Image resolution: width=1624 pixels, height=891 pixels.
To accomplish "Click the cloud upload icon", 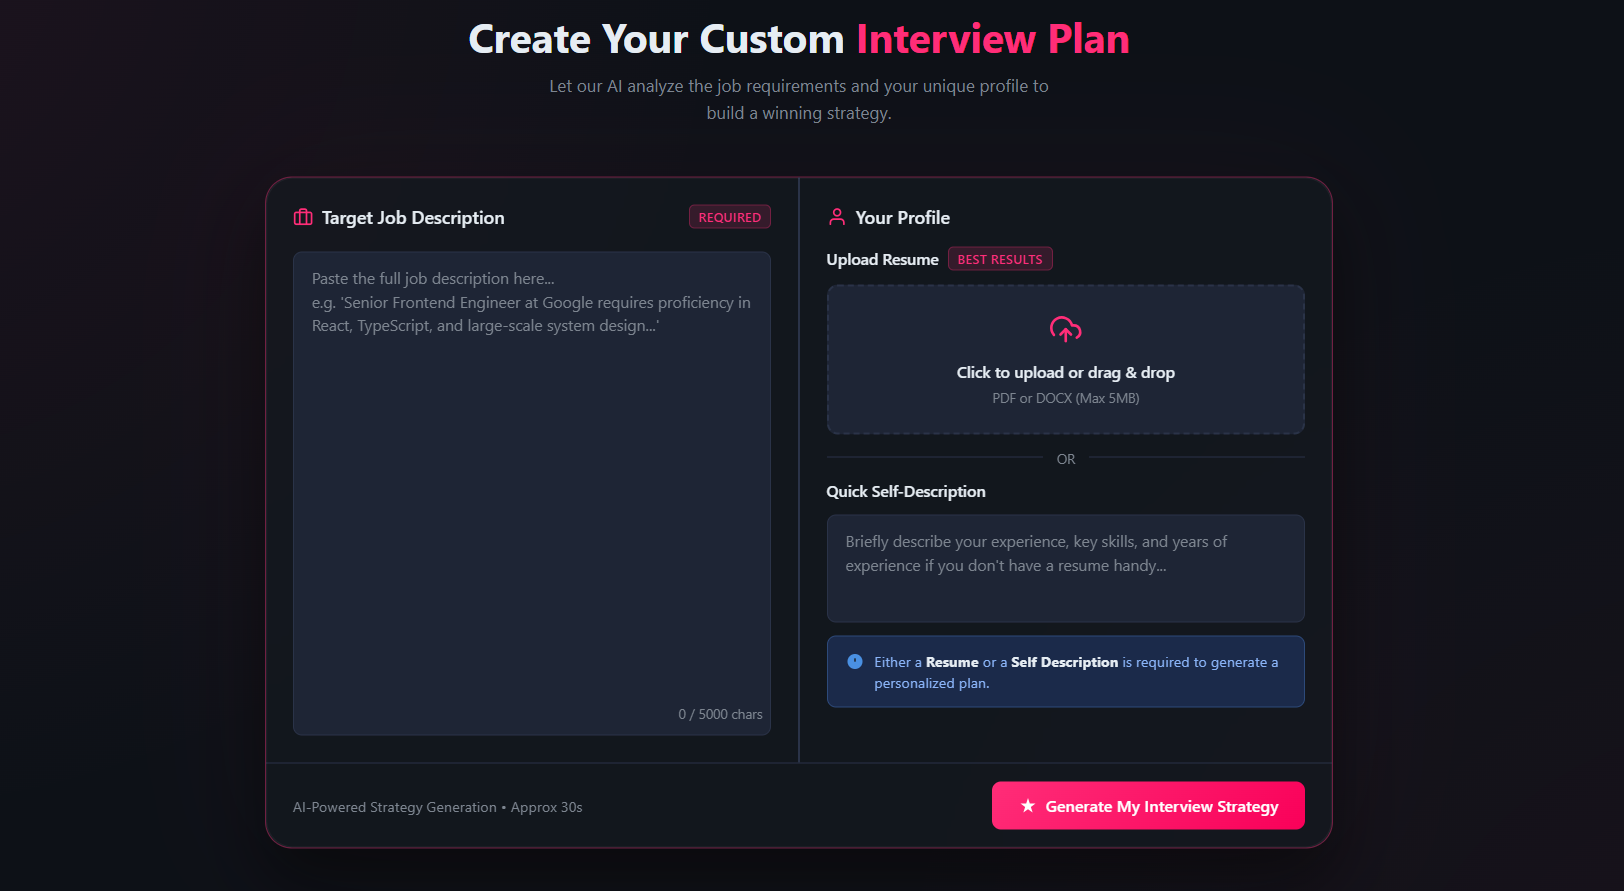I will click(x=1065, y=329).
